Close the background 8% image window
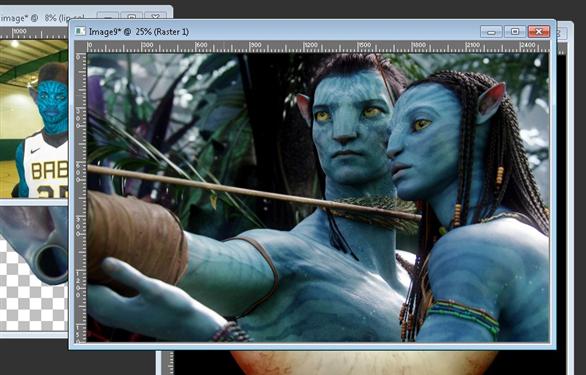The image size is (586, 375). pyautogui.click(x=155, y=17)
